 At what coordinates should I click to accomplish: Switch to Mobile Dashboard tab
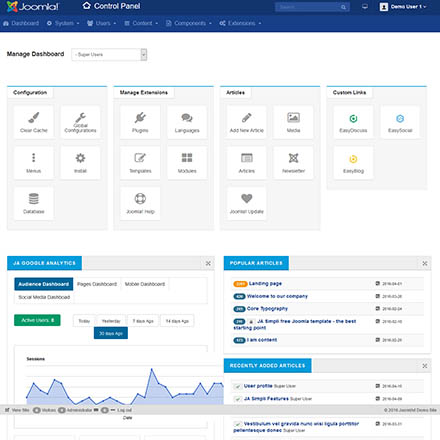click(145, 284)
